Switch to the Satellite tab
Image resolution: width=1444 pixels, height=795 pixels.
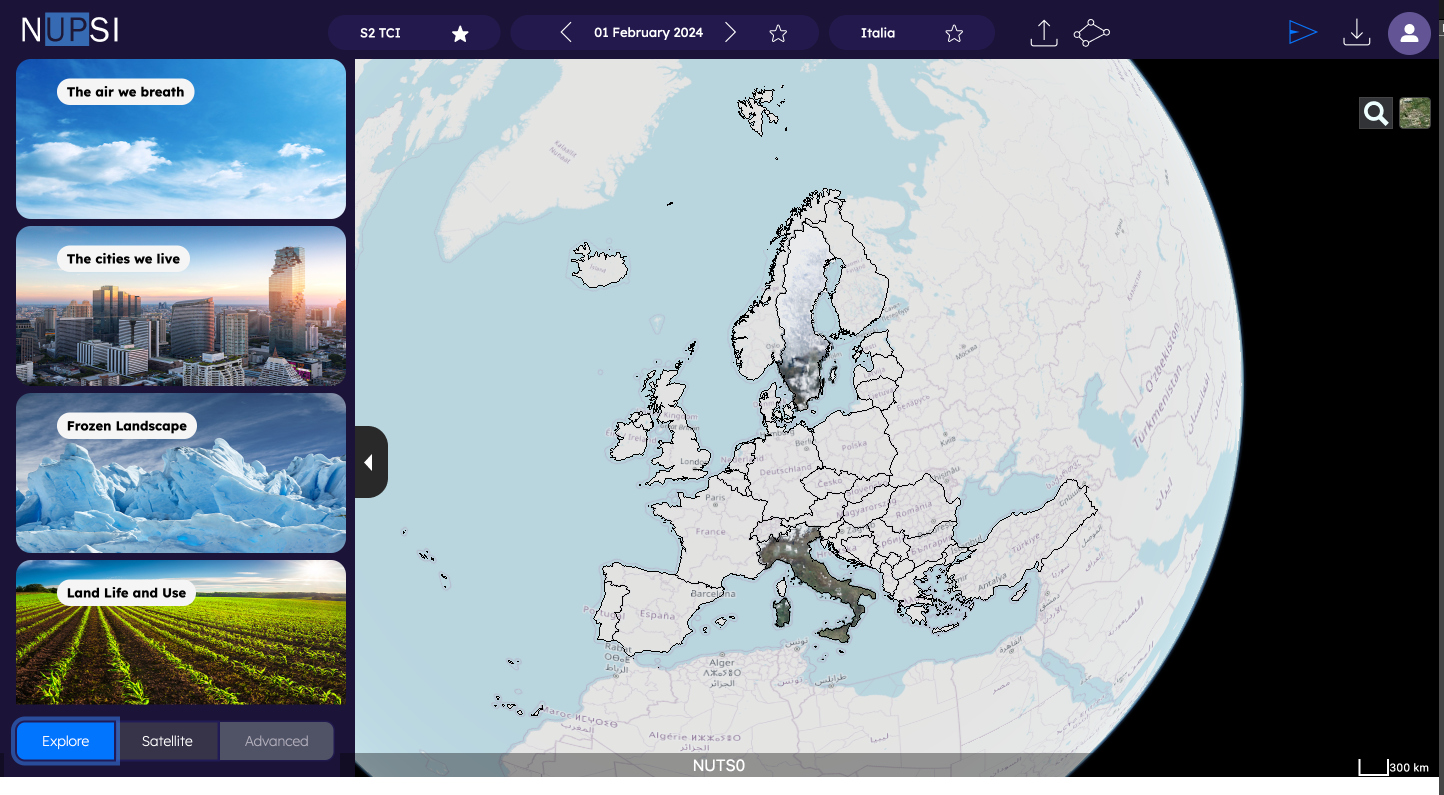click(167, 741)
